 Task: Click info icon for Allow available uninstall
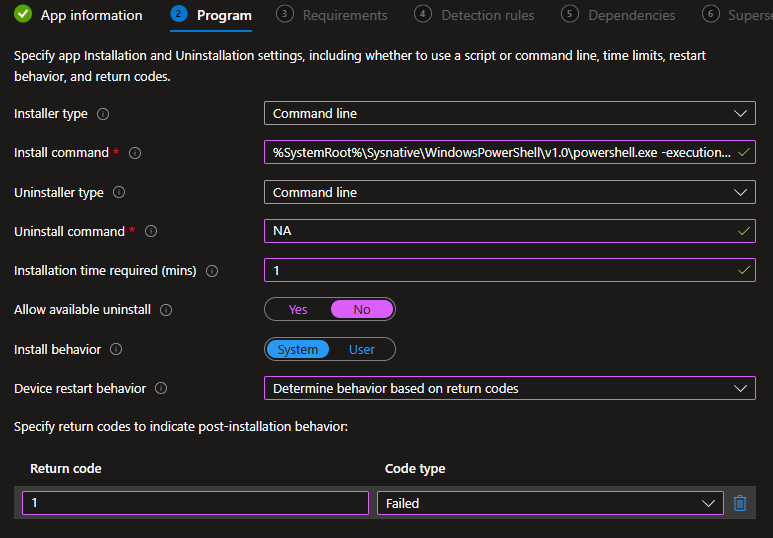coord(166,310)
